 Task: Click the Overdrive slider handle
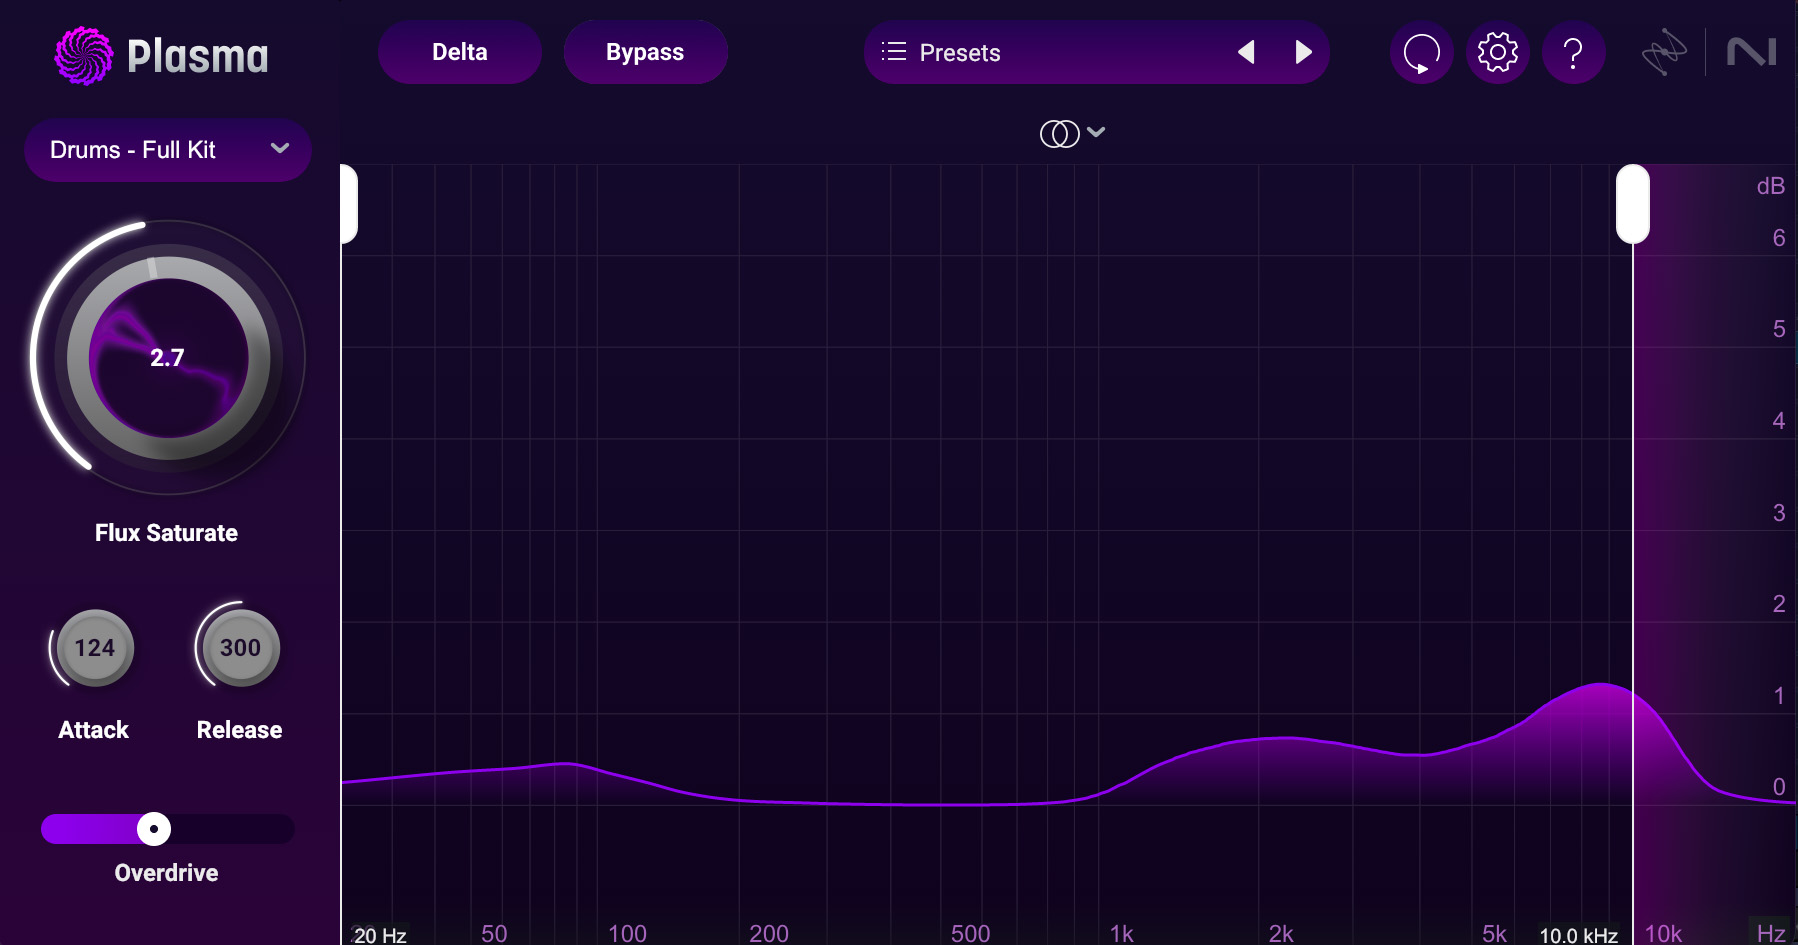[154, 829]
